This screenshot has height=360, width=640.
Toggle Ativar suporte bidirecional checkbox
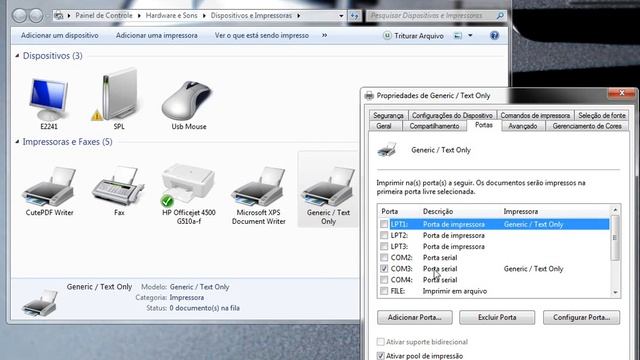coord(380,342)
